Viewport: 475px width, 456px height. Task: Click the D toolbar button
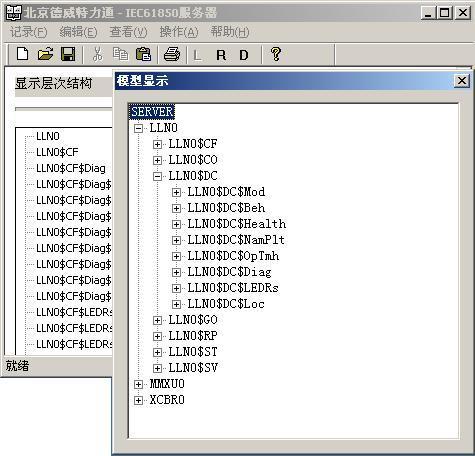(x=244, y=55)
